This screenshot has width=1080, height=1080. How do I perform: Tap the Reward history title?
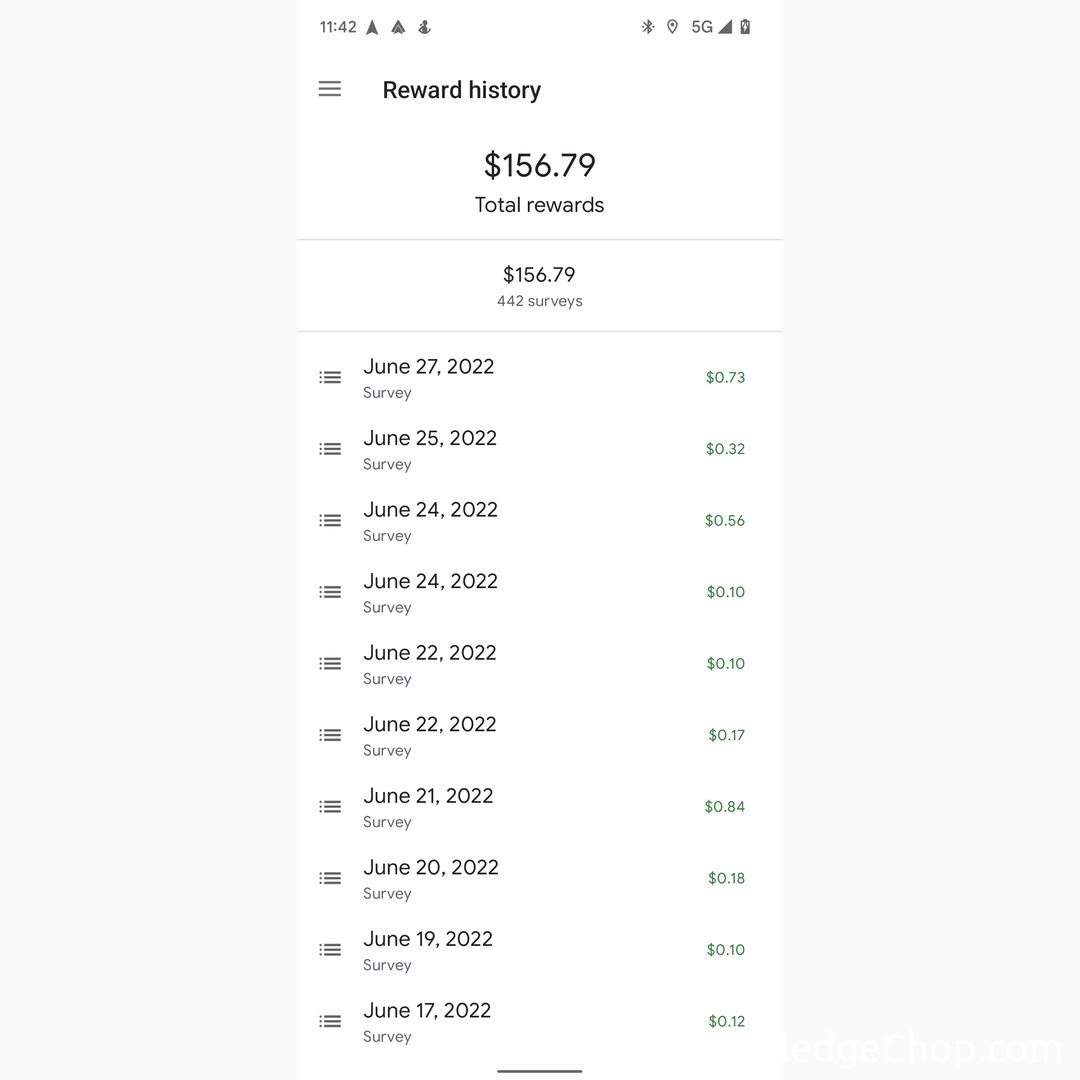click(461, 90)
